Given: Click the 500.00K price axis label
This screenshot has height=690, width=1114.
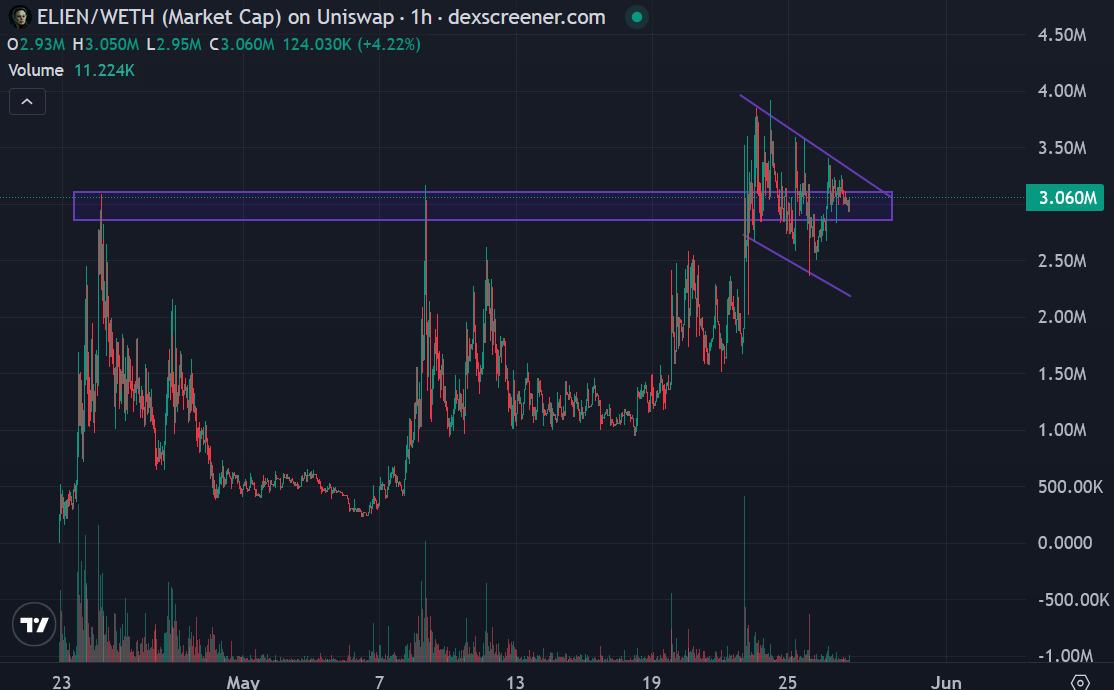Looking at the screenshot, I should click(1070, 487).
